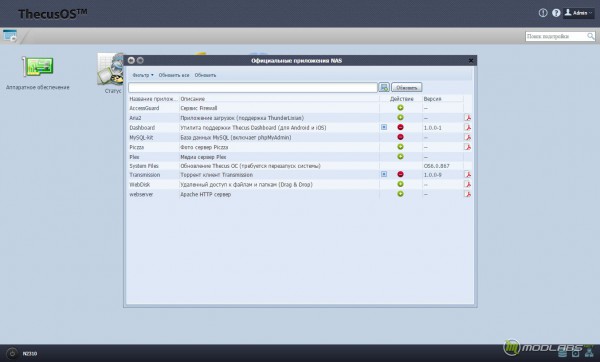Click the N2310 device label in the bottom bar
The height and width of the screenshot is (362, 600).
pos(29,354)
